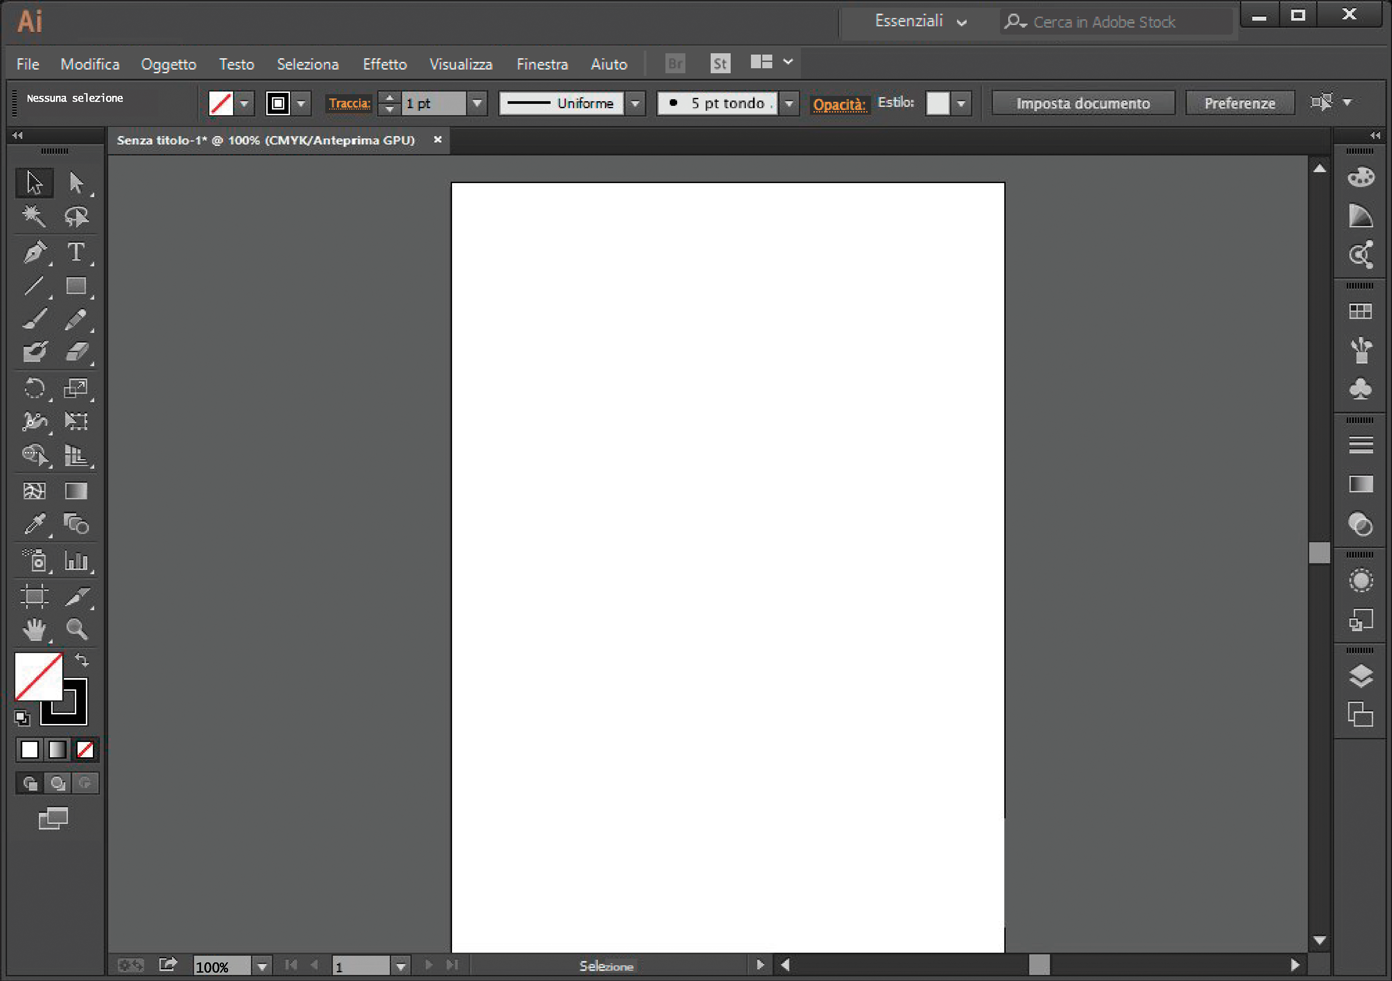Set paint mode to Color

click(x=30, y=749)
